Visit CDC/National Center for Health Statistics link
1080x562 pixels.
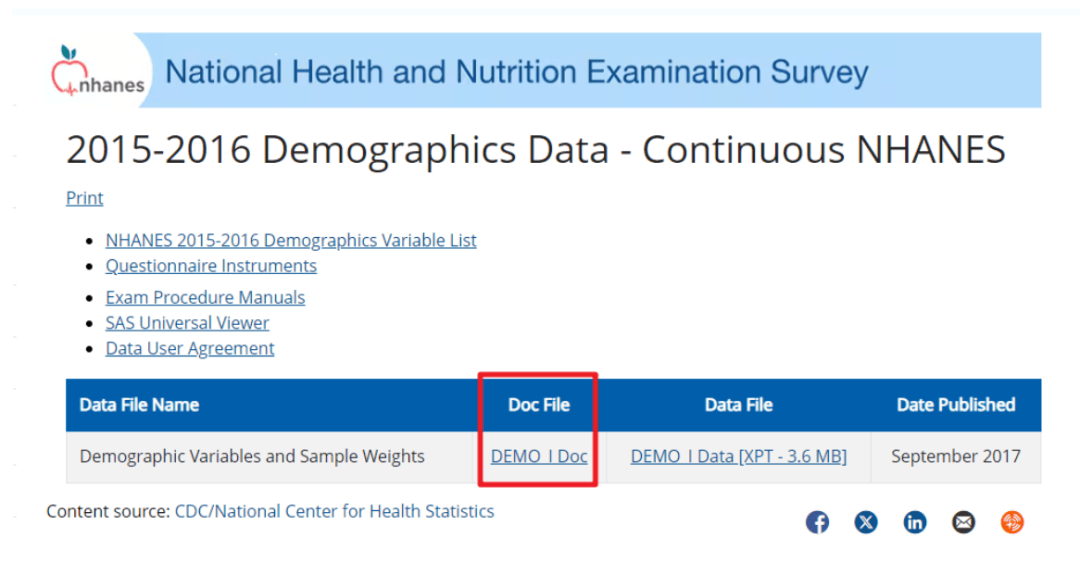tap(334, 512)
